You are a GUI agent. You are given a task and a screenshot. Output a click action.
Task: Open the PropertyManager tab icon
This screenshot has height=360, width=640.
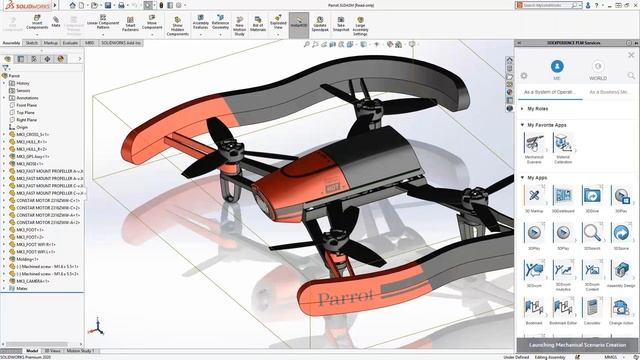[21, 59]
